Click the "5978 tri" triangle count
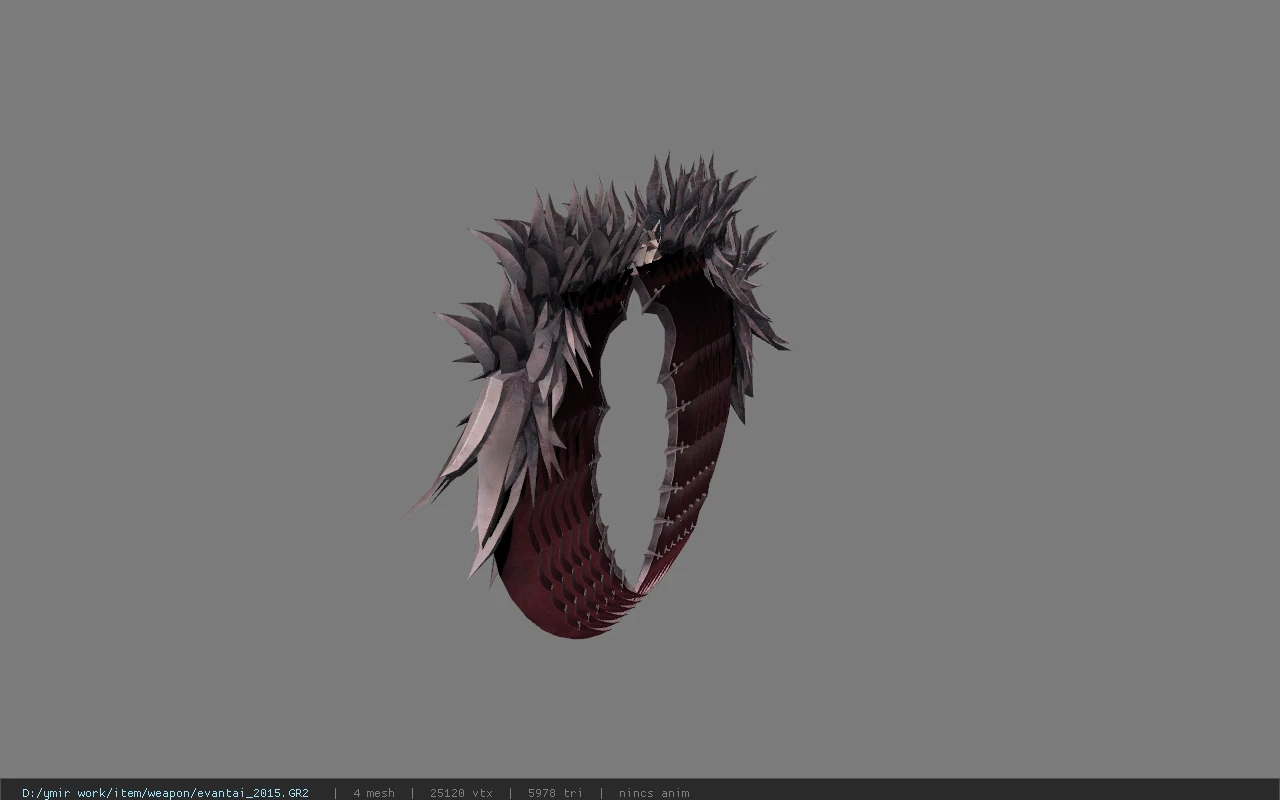 [x=555, y=793]
